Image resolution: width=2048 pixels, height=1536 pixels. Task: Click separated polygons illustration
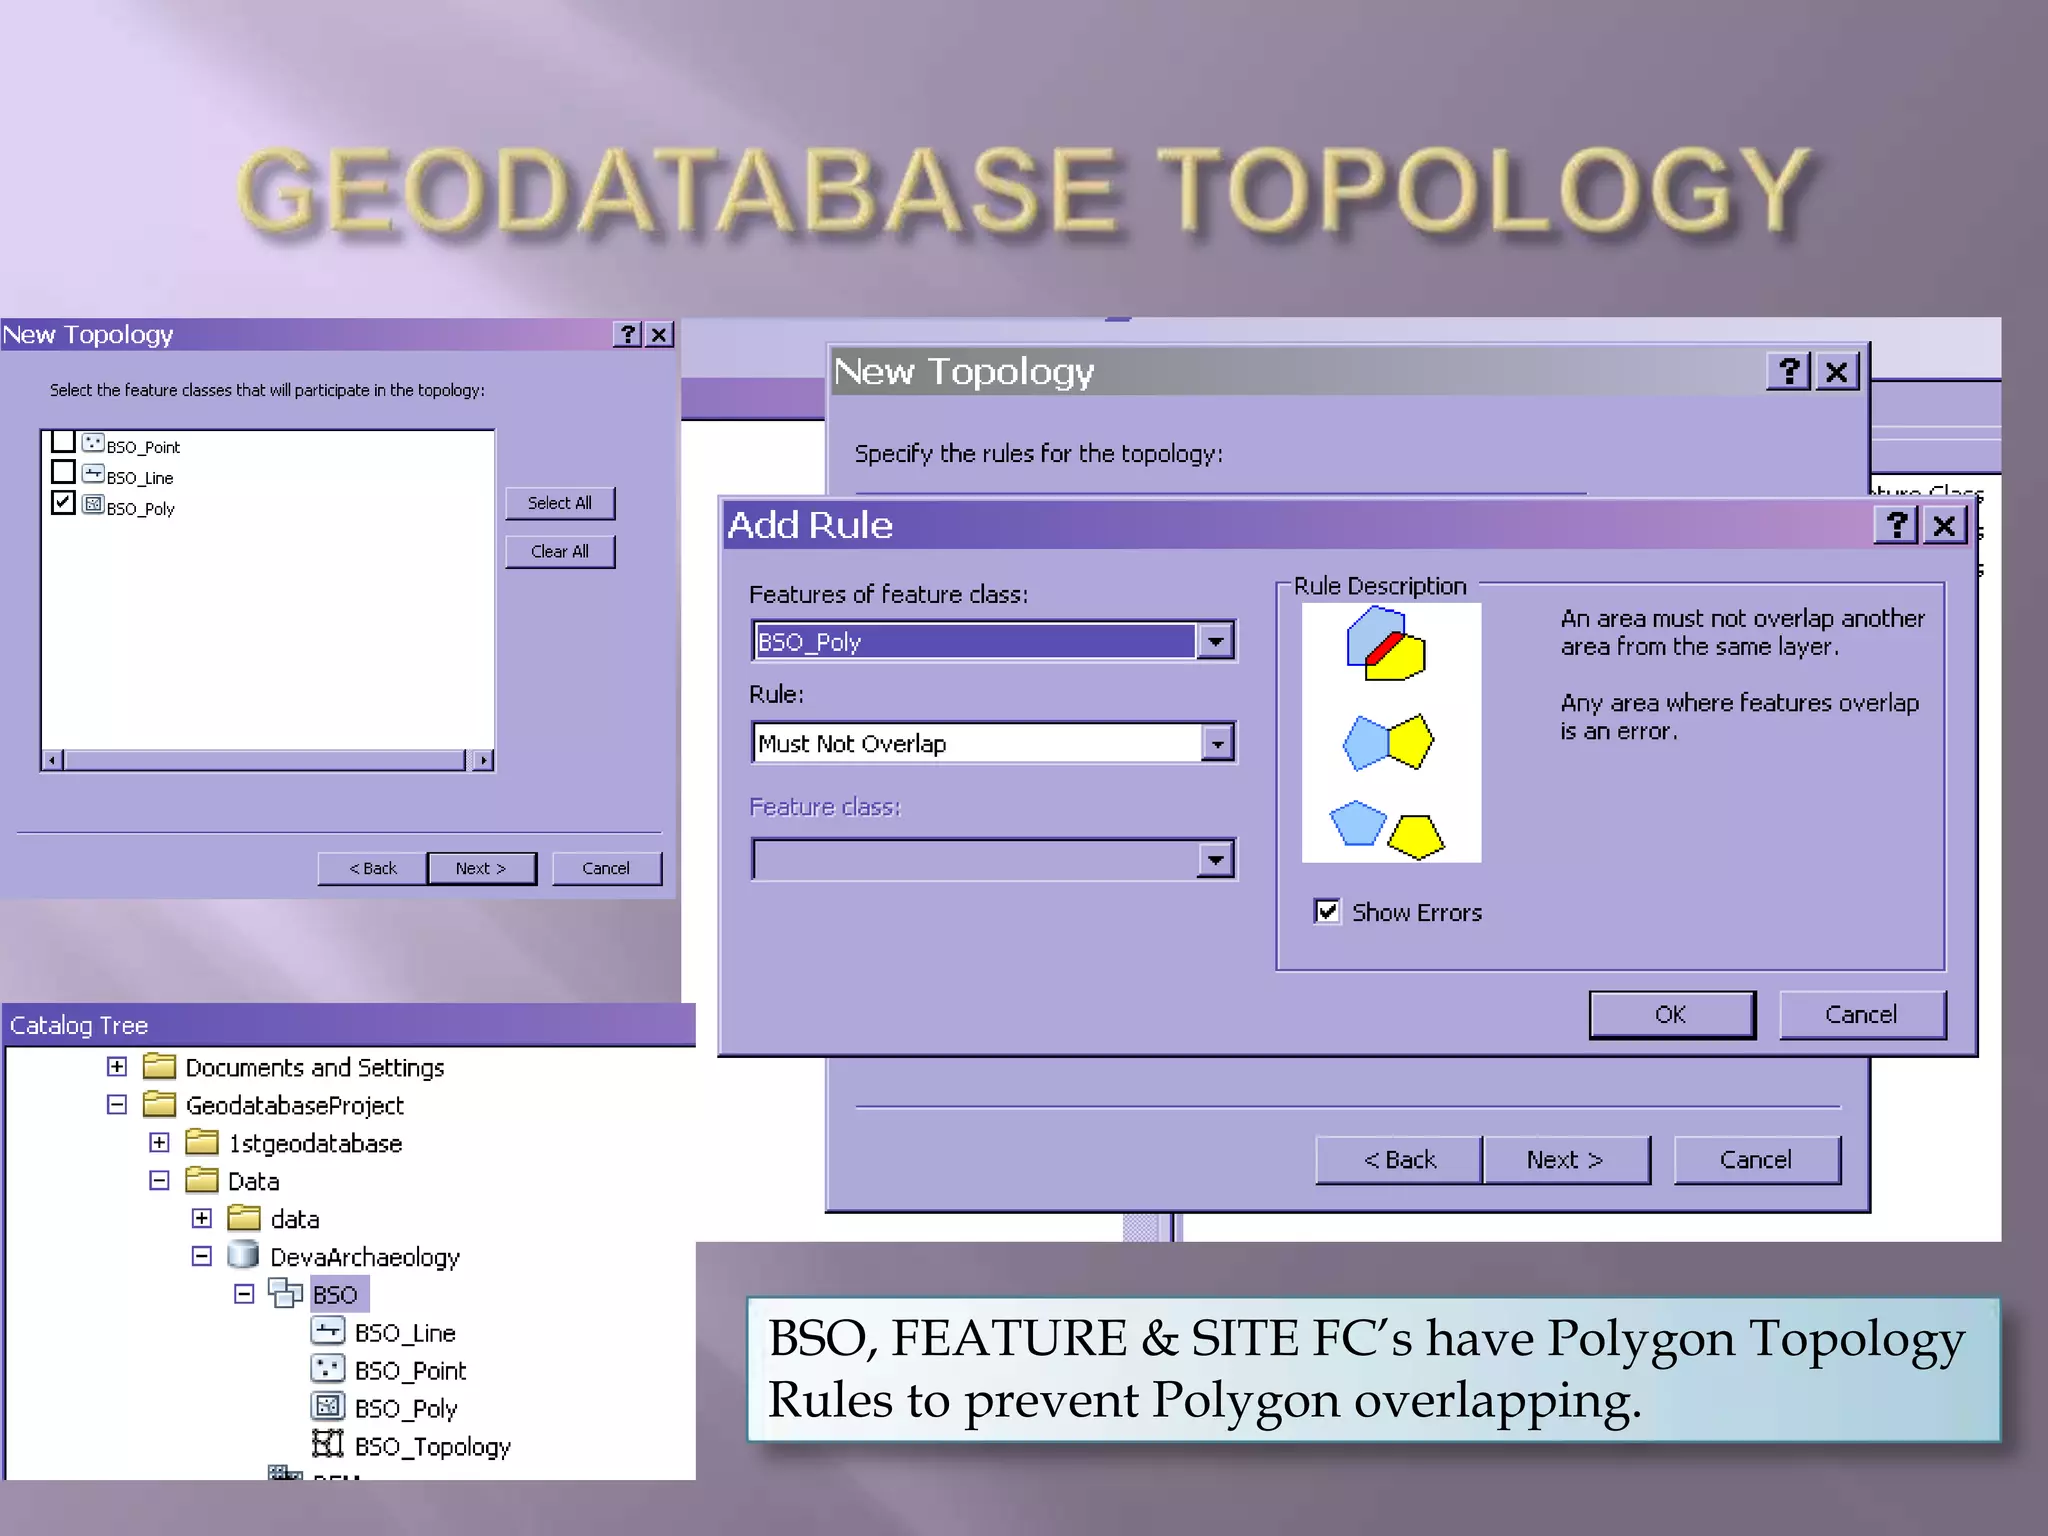click(x=1387, y=829)
